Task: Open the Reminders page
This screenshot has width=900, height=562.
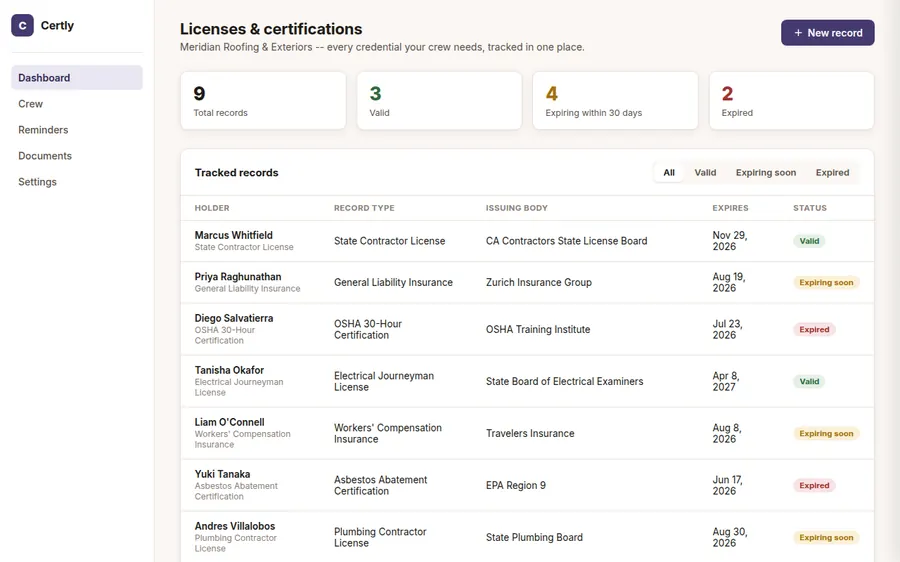Action: click(x=77, y=130)
